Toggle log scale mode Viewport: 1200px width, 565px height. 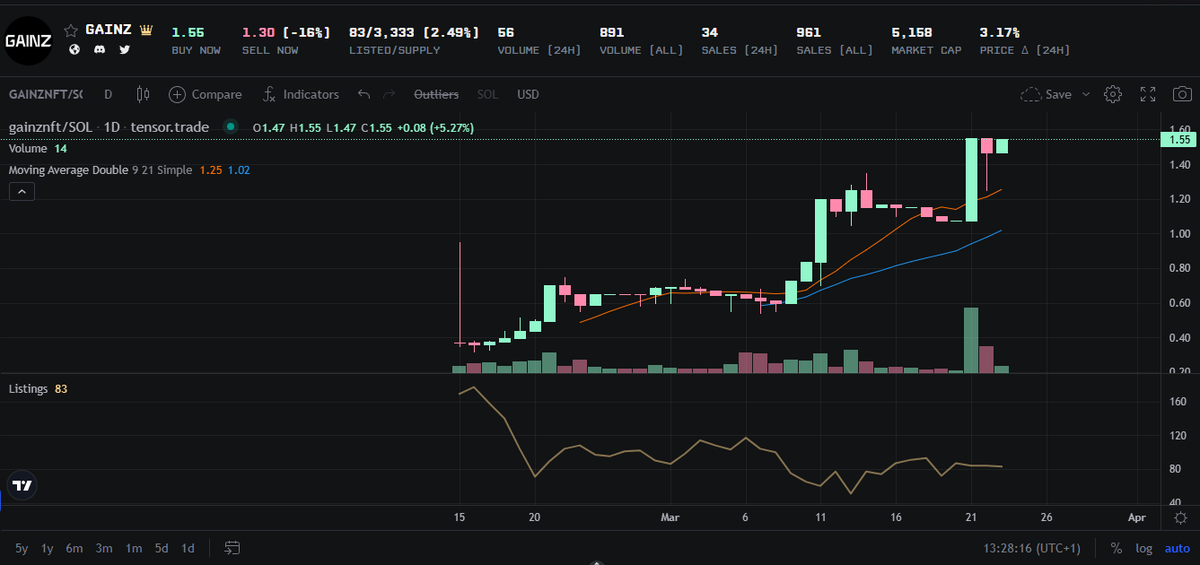pyautogui.click(x=1144, y=548)
